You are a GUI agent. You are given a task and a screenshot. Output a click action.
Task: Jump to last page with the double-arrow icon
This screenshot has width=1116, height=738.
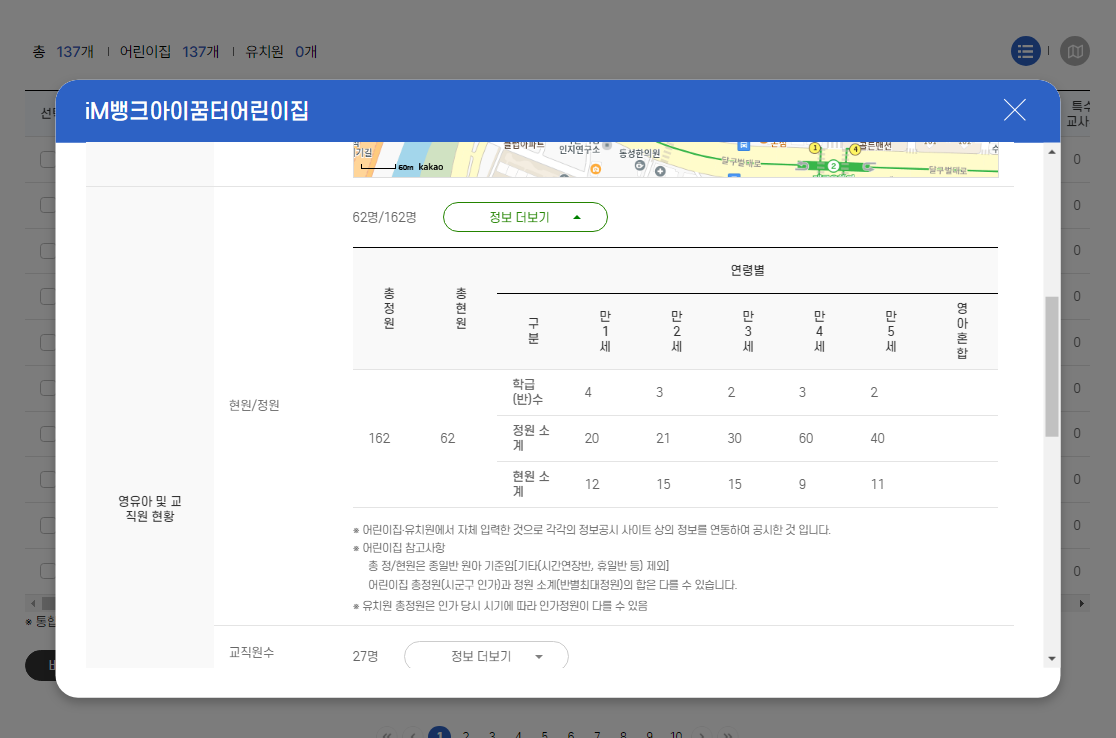pos(728,733)
